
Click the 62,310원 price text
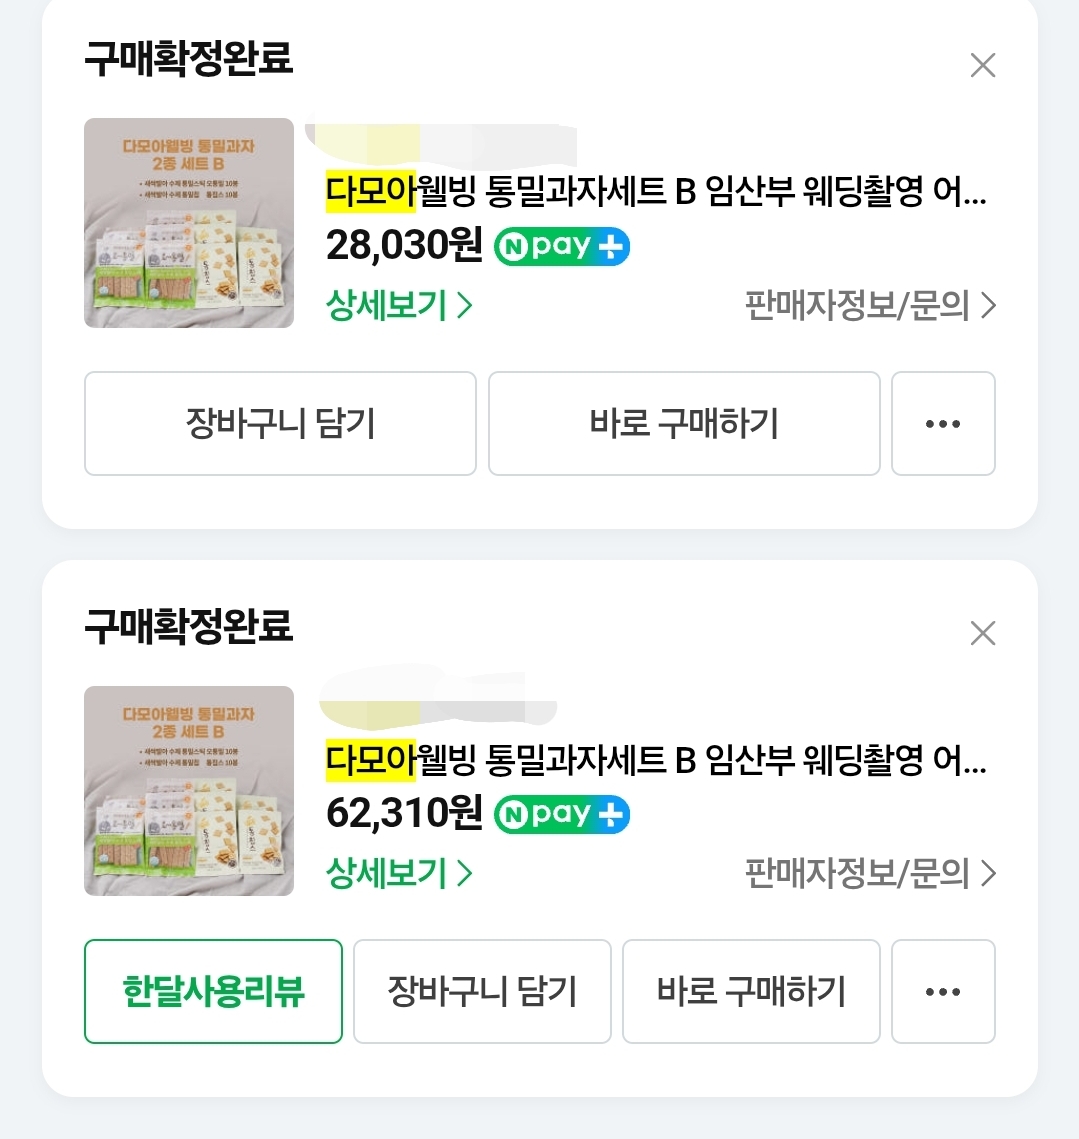click(404, 813)
